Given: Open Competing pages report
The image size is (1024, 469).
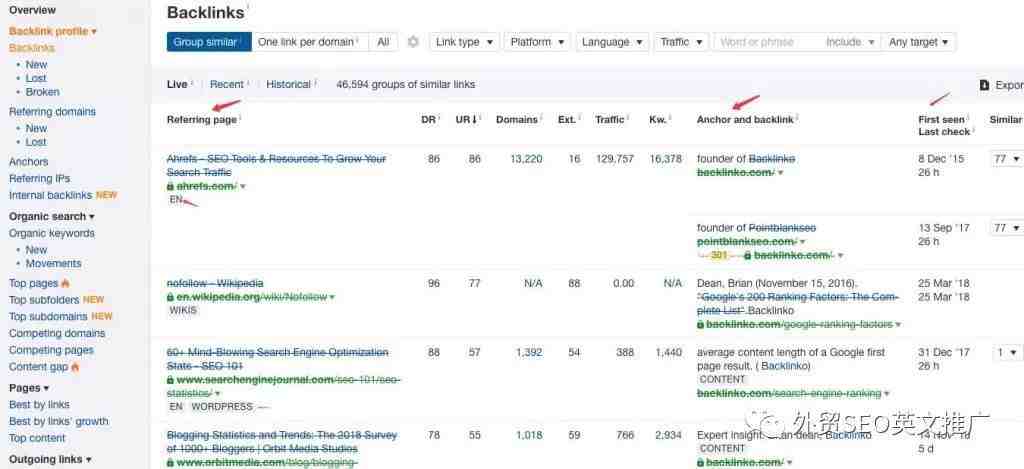Looking at the screenshot, I should [51, 350].
